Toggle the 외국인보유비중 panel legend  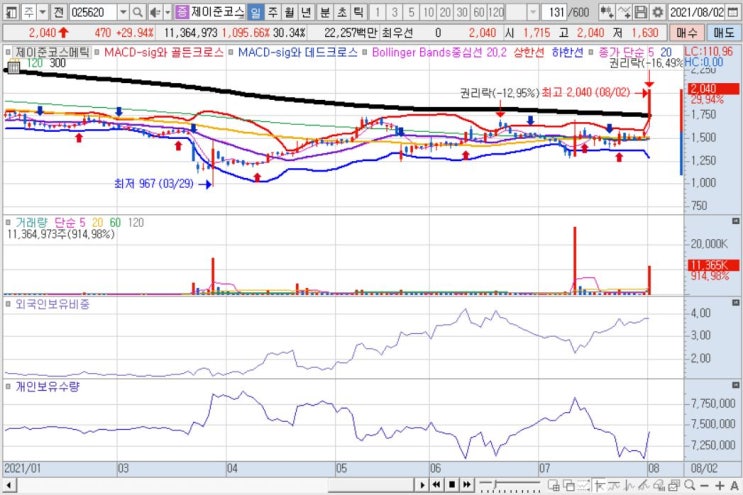(52, 304)
